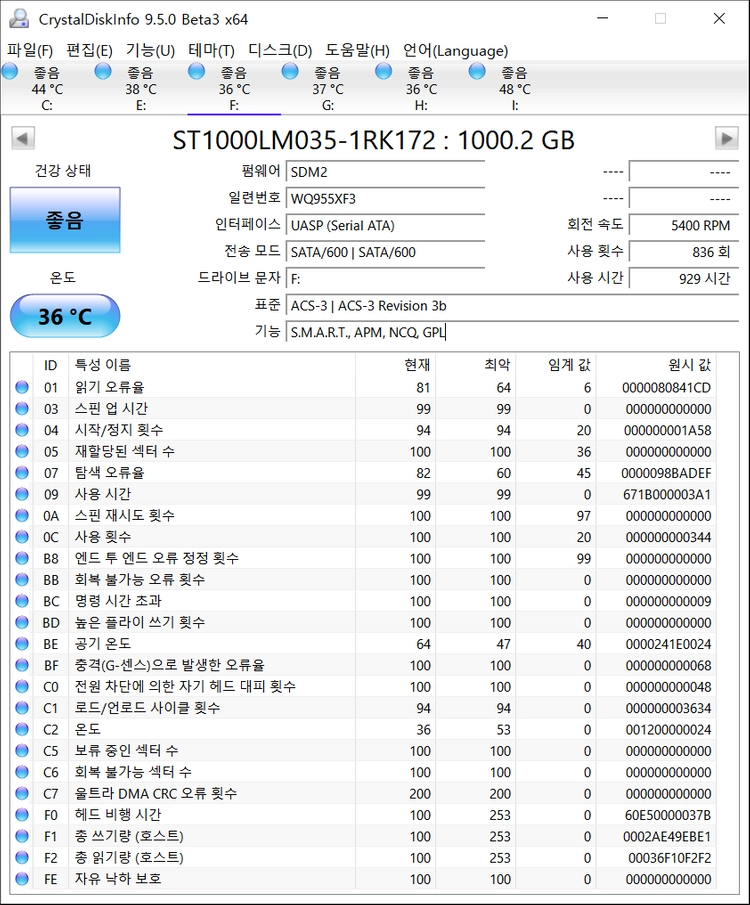Click status icon for 명령 시간 초과 row
This screenshot has width=750, height=905.
pos(22,601)
